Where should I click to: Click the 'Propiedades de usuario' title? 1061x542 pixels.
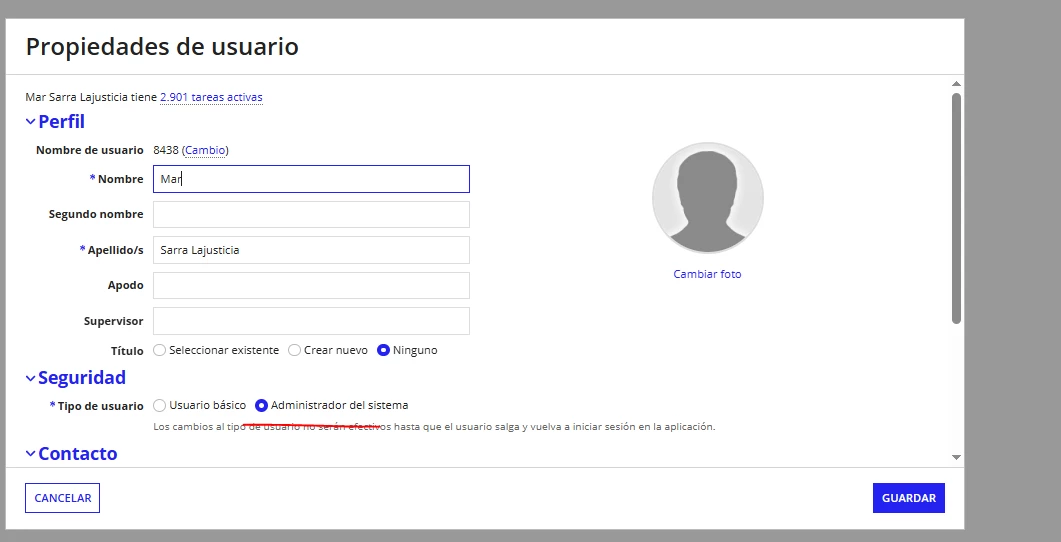(x=162, y=47)
